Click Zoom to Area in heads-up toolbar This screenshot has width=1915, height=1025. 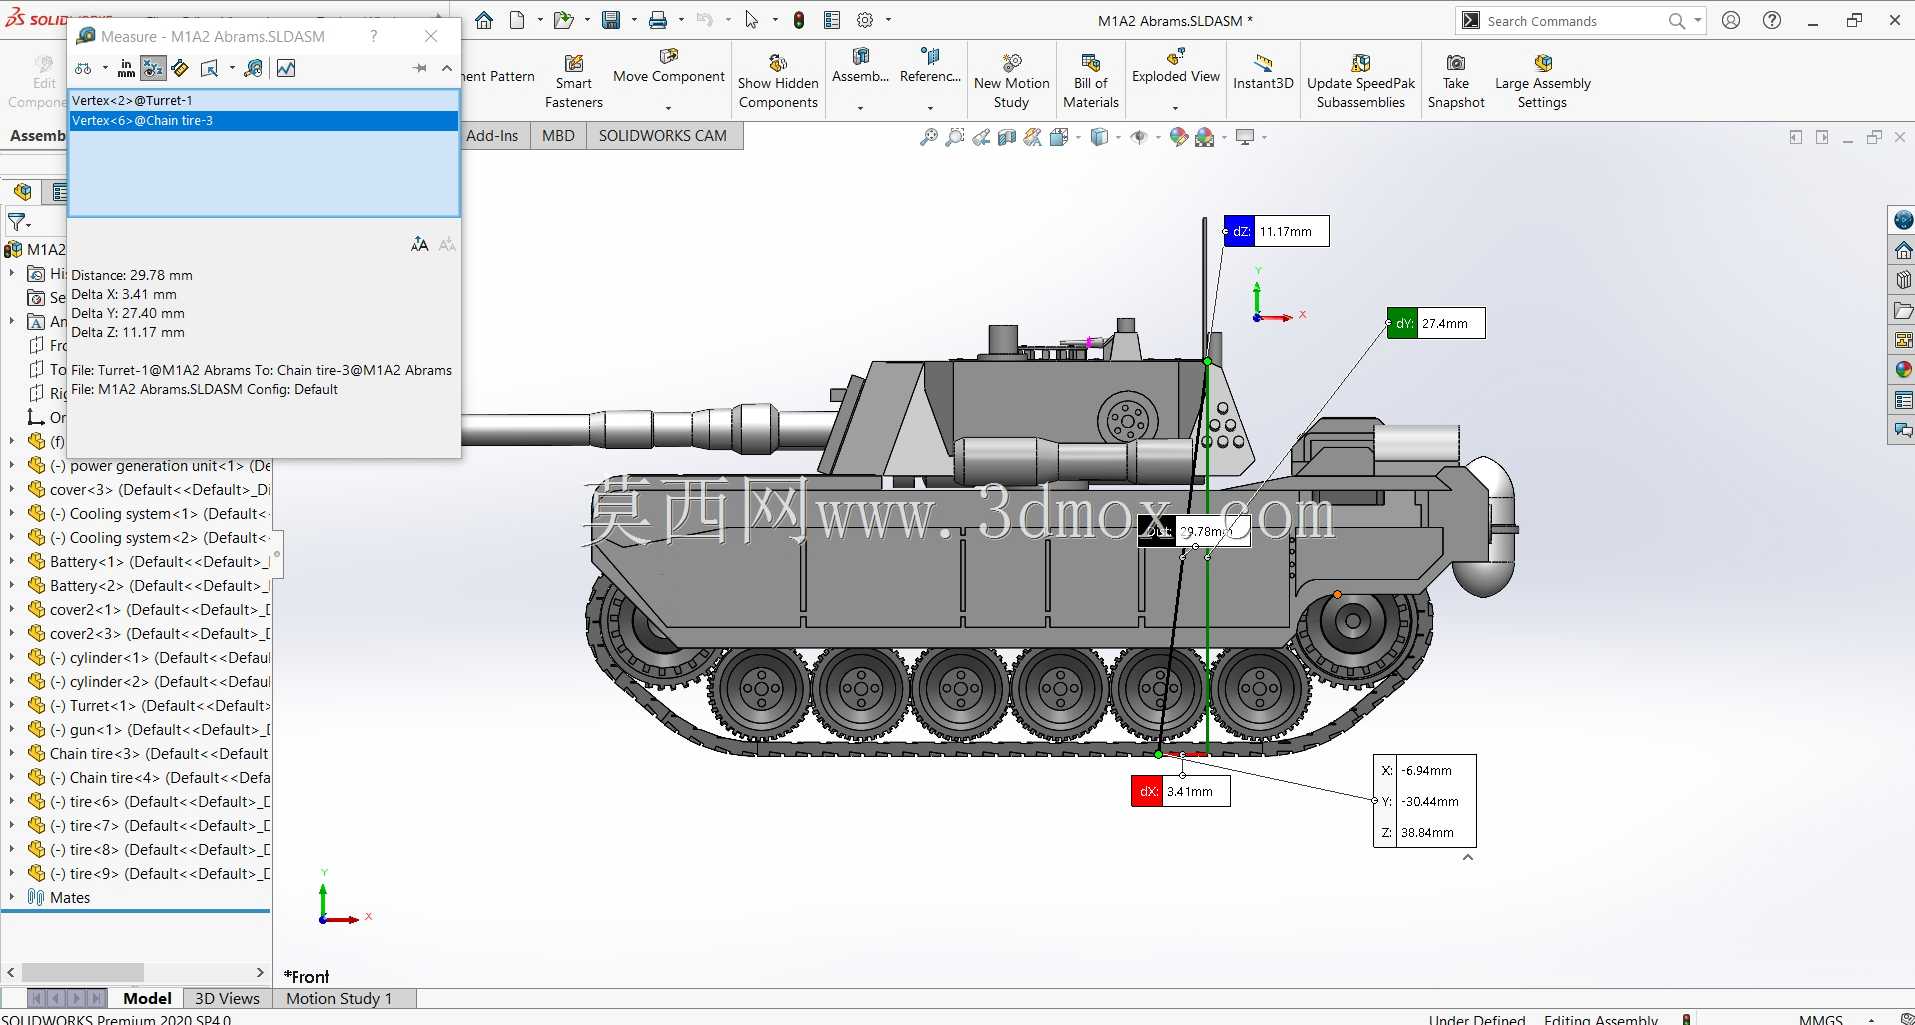point(955,137)
